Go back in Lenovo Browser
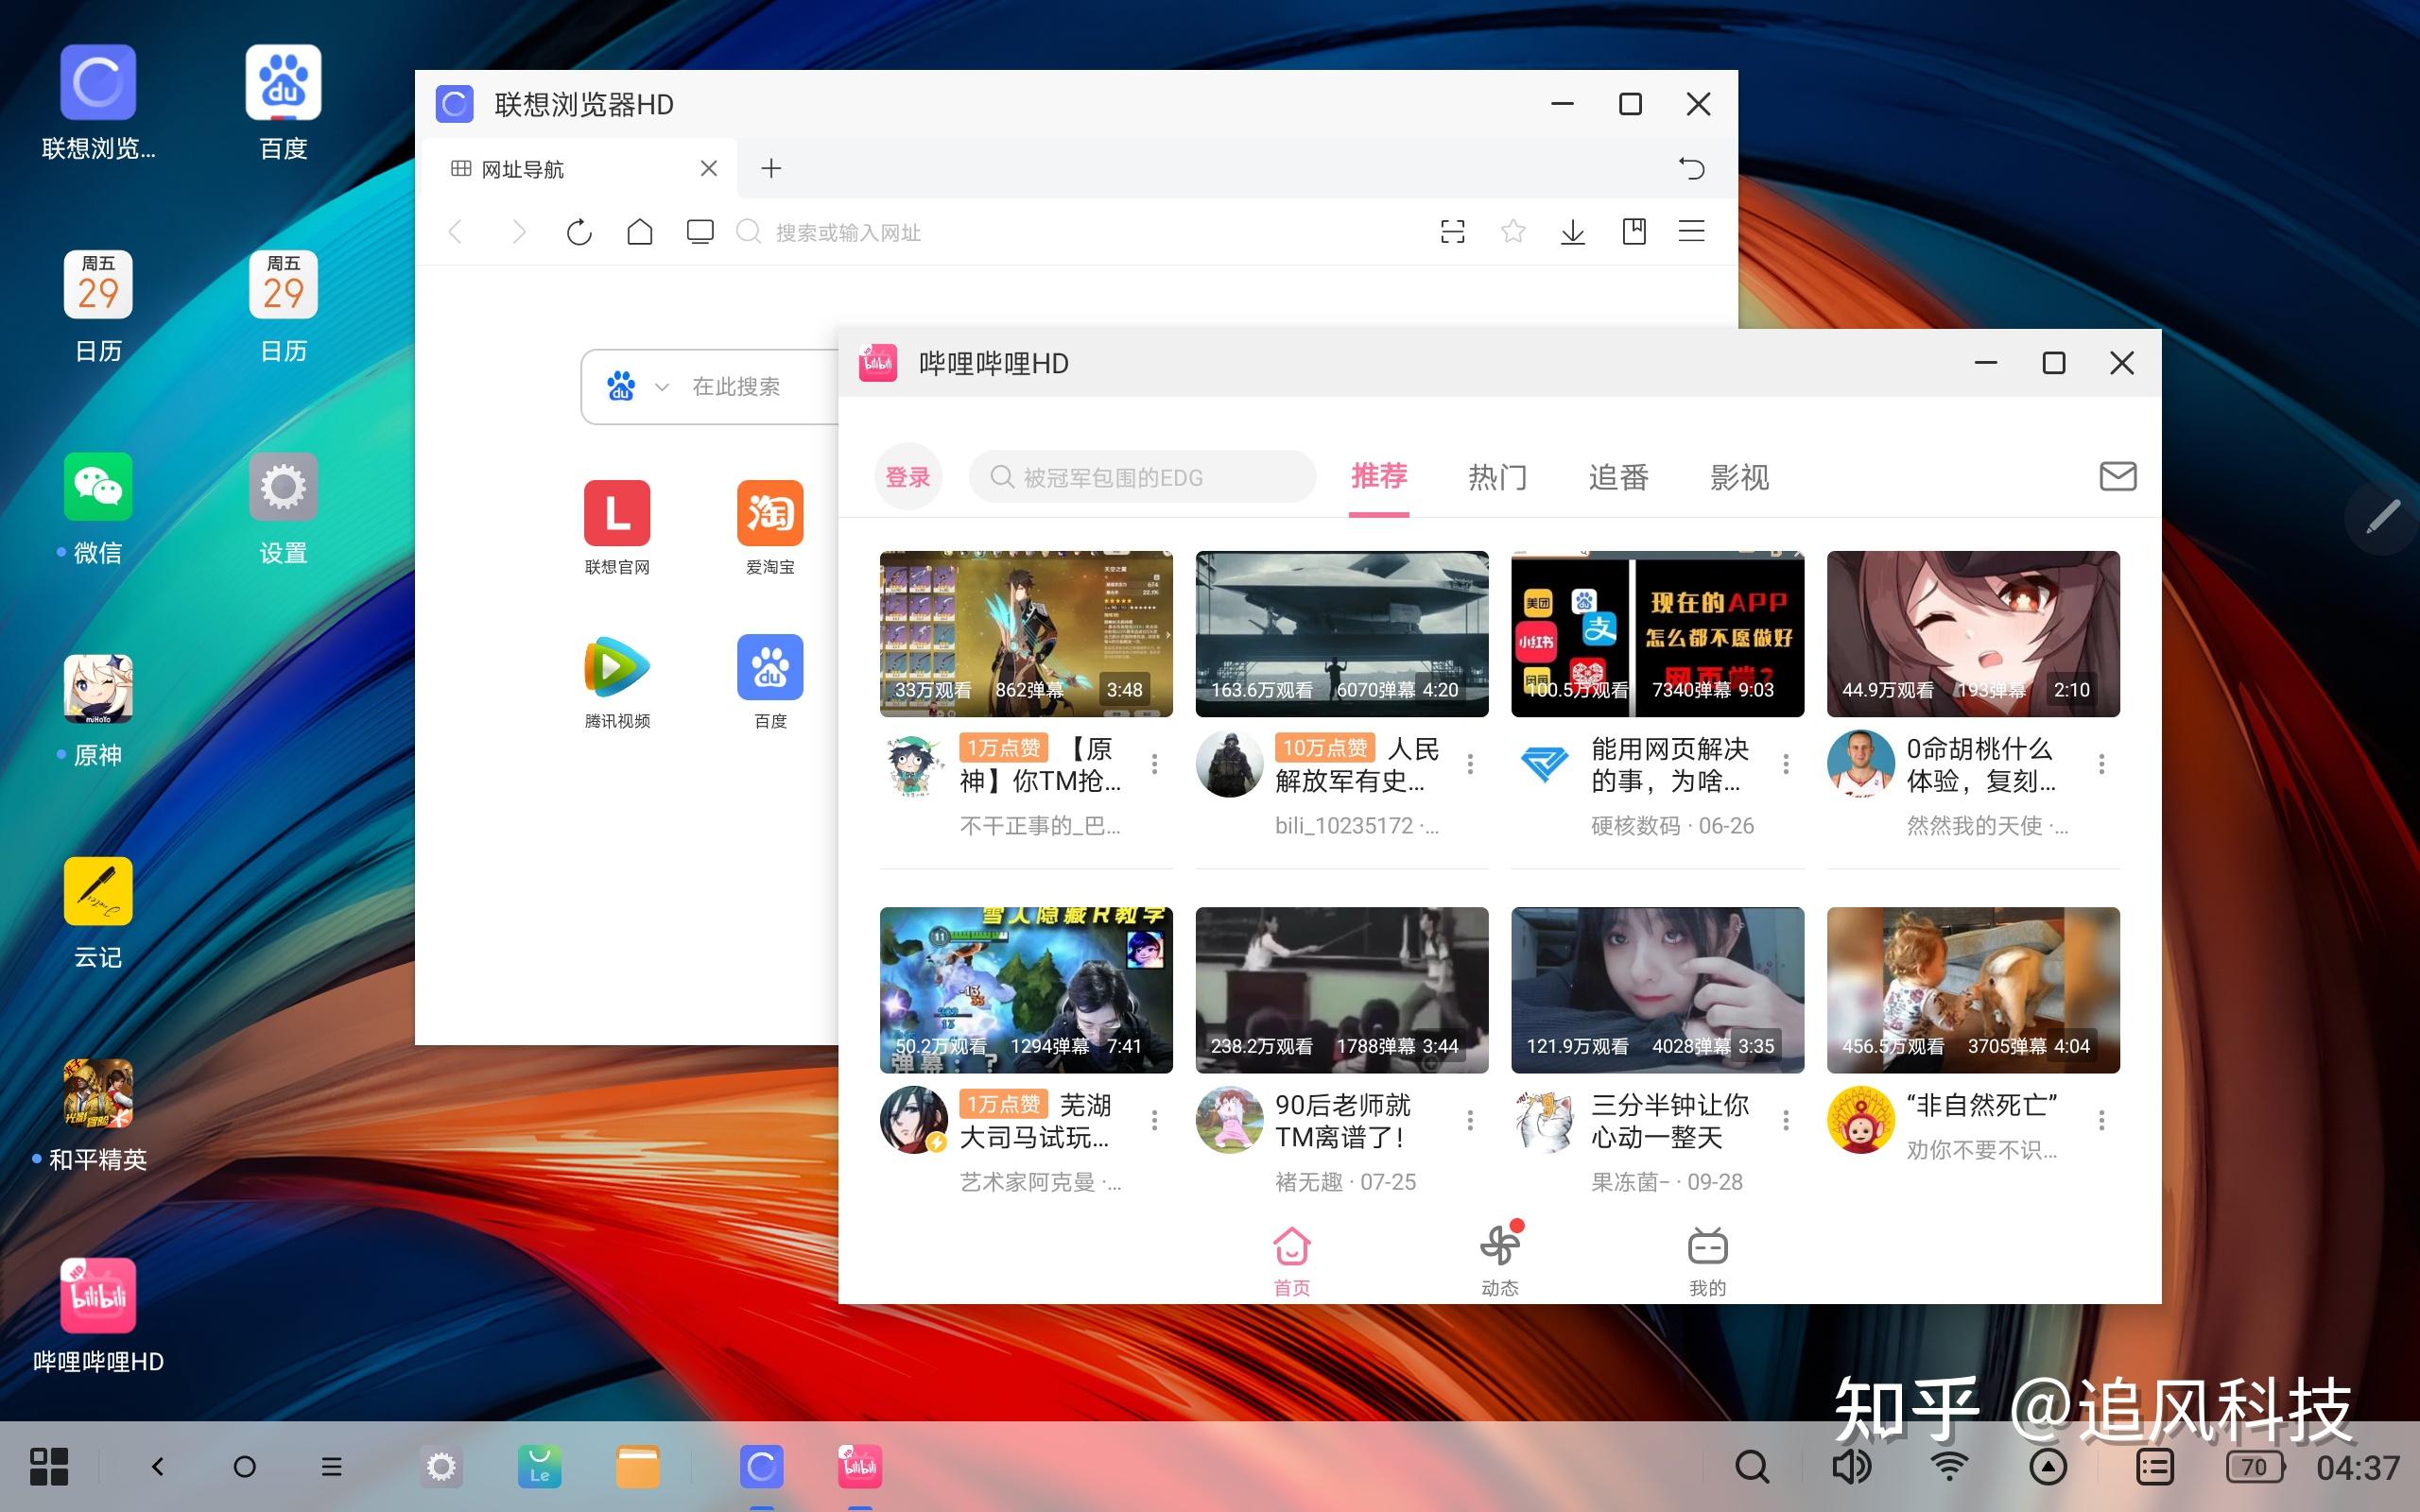The height and width of the screenshot is (1512, 2420). [x=456, y=232]
